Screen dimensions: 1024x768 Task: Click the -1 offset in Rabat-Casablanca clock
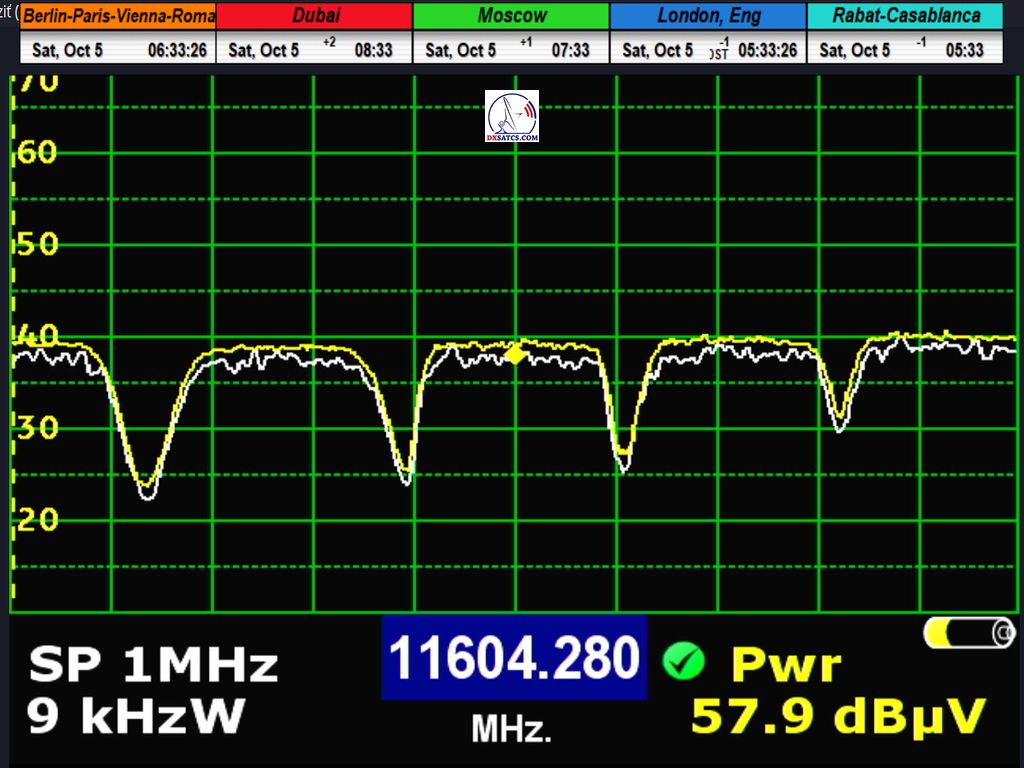[920, 44]
